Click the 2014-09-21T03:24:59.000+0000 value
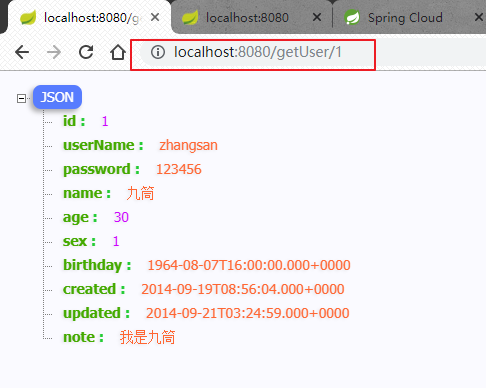 [x=248, y=313]
